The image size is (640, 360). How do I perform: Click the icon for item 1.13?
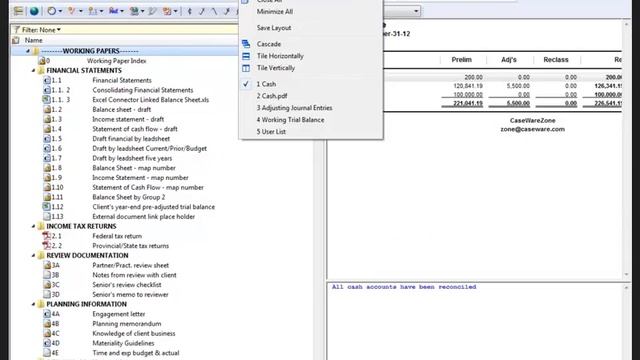tap(47, 217)
